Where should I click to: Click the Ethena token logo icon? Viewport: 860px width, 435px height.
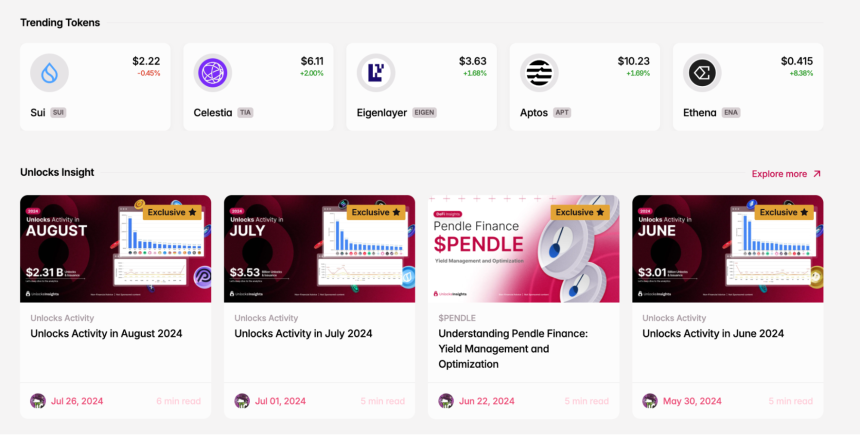tap(702, 73)
